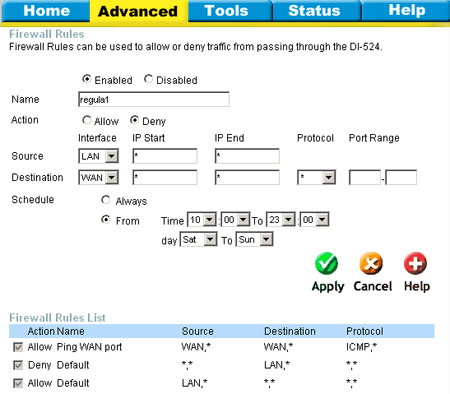
Task: Click the 'ICMP,*' protocol cell
Action: pyautogui.click(x=361, y=347)
